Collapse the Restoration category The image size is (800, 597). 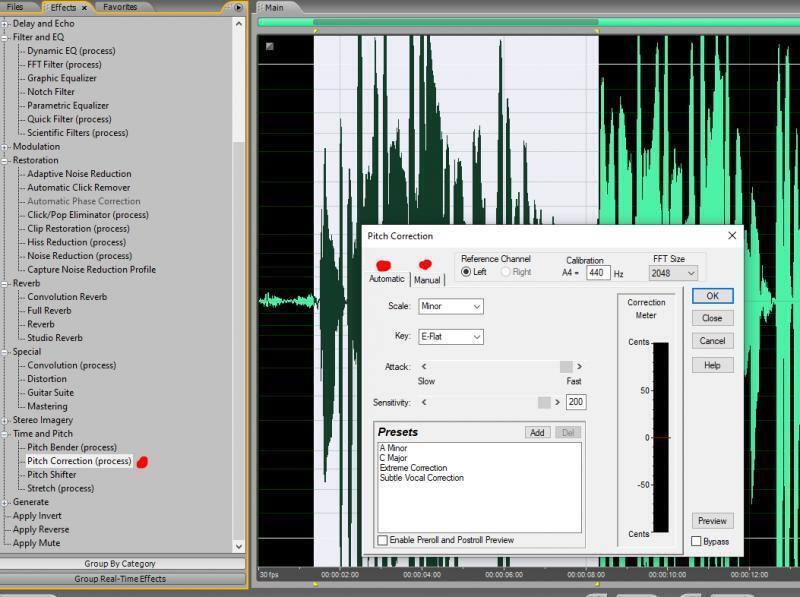pyautogui.click(x=5, y=160)
